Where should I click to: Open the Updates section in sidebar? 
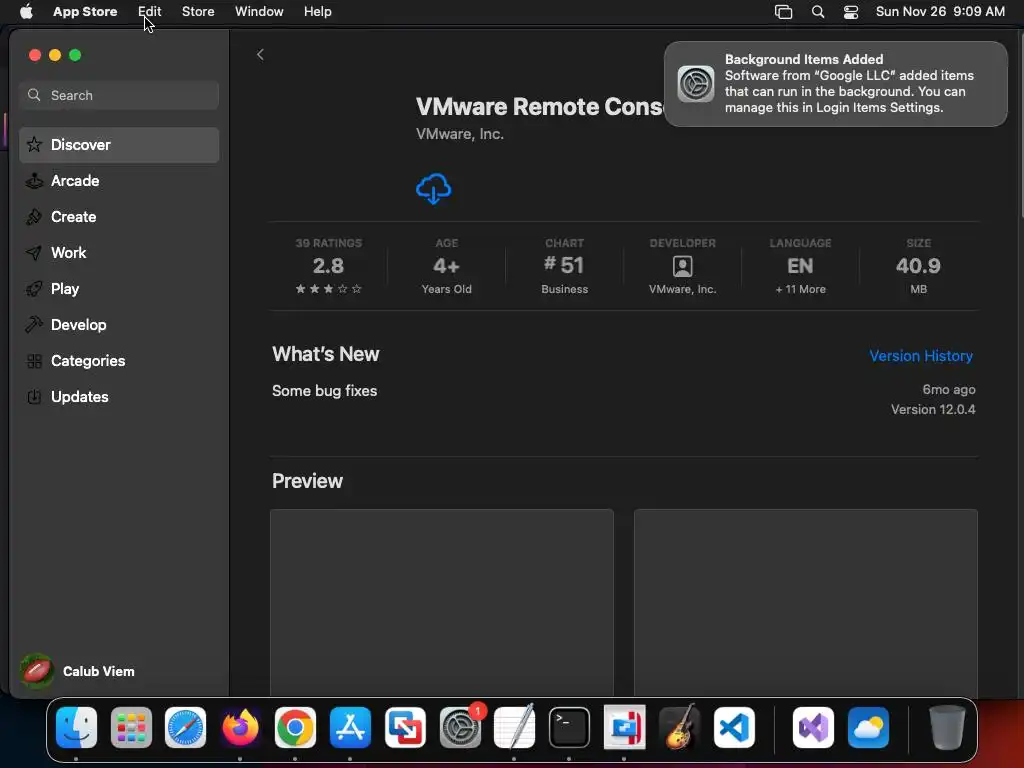(x=119, y=396)
